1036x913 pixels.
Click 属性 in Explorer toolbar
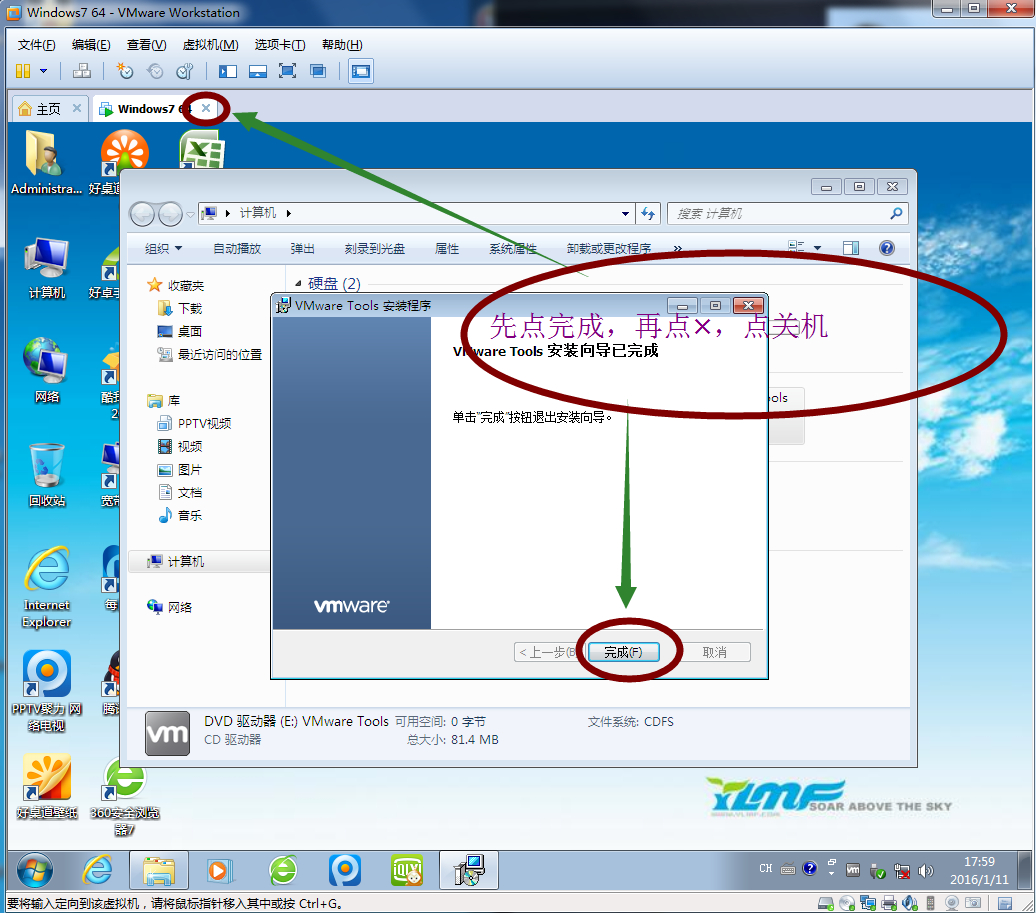click(x=447, y=249)
